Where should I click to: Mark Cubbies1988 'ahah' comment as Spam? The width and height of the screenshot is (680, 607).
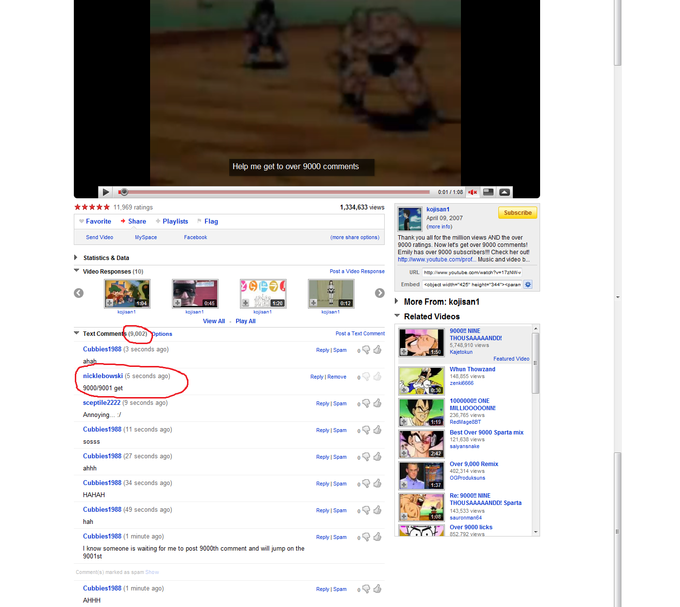click(340, 350)
